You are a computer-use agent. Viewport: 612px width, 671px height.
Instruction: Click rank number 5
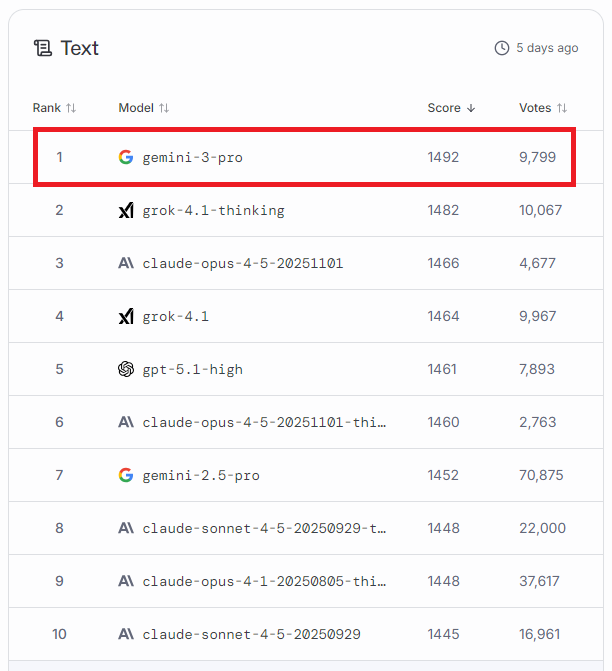[x=59, y=369]
